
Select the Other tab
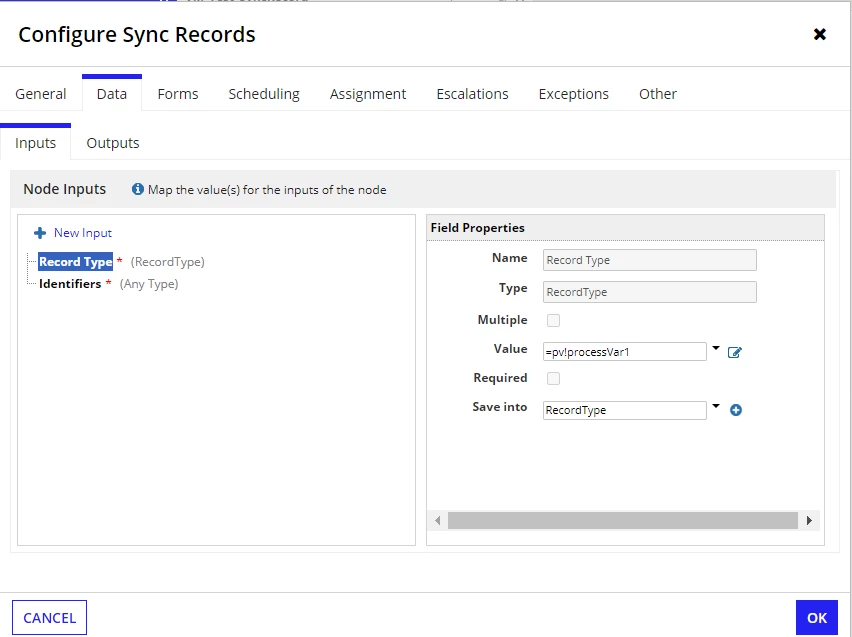pyautogui.click(x=657, y=94)
